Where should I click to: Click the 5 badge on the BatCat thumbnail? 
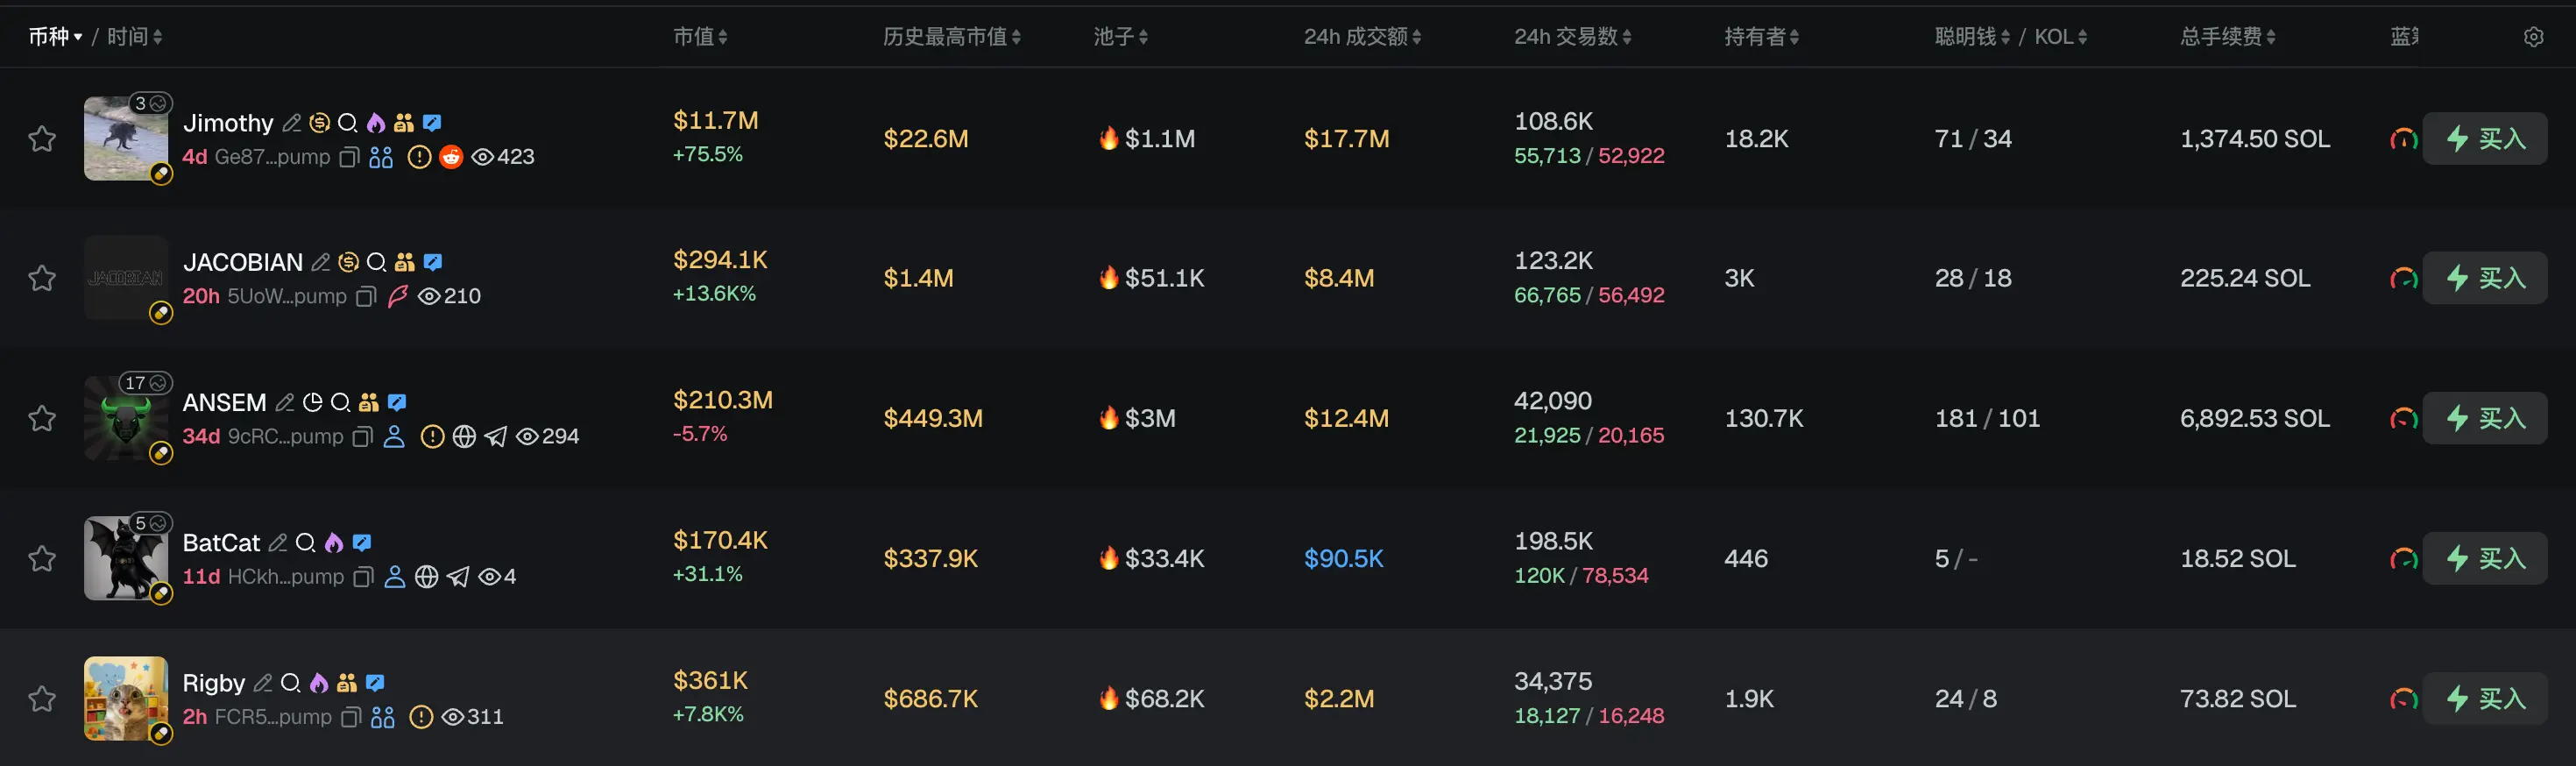(152, 523)
